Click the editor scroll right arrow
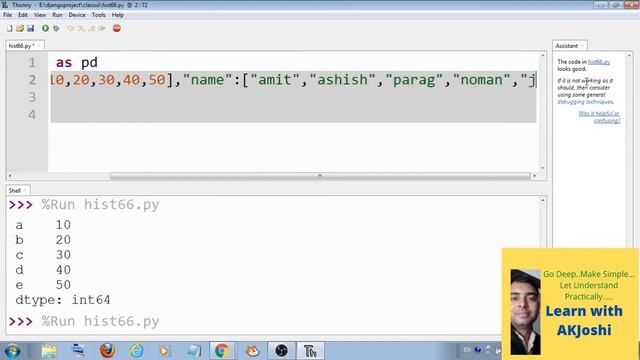The image size is (640, 360). point(534,176)
